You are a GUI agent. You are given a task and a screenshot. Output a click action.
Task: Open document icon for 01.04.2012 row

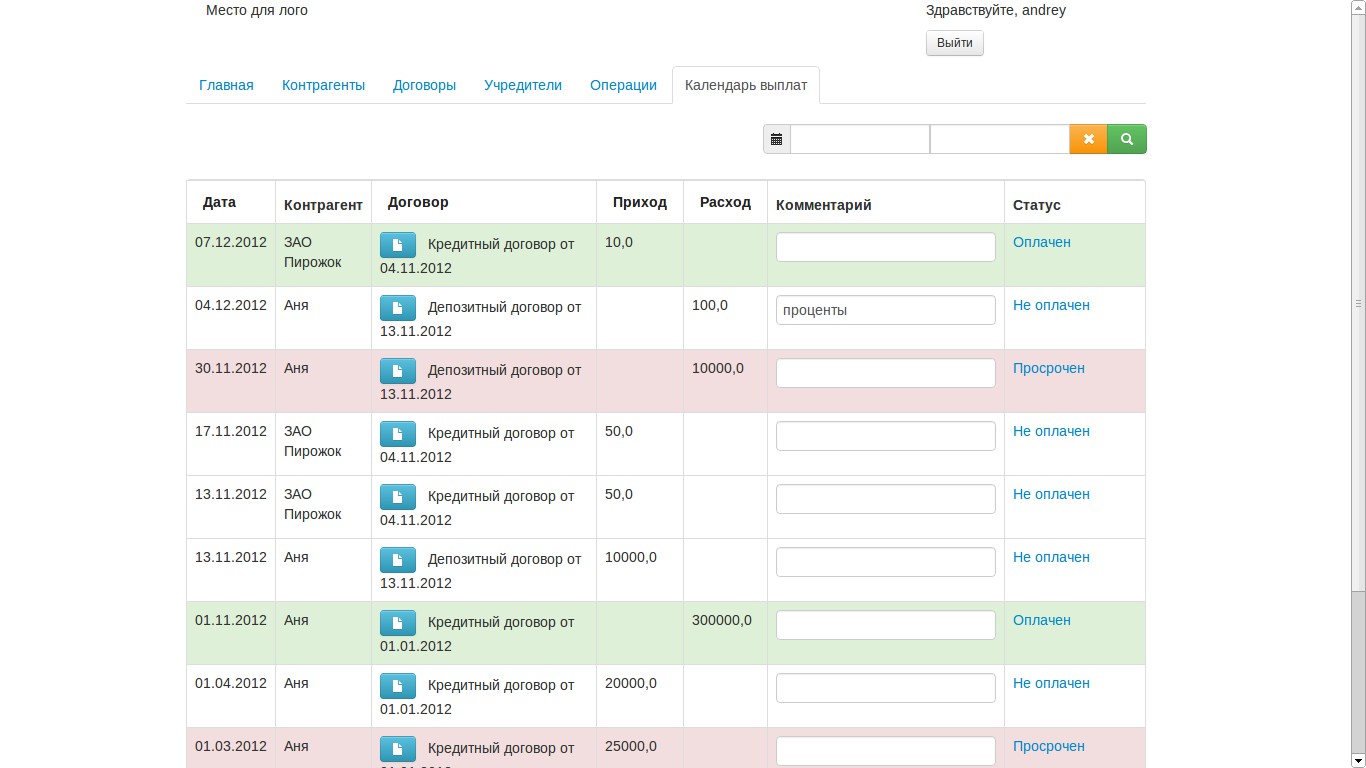coord(398,686)
